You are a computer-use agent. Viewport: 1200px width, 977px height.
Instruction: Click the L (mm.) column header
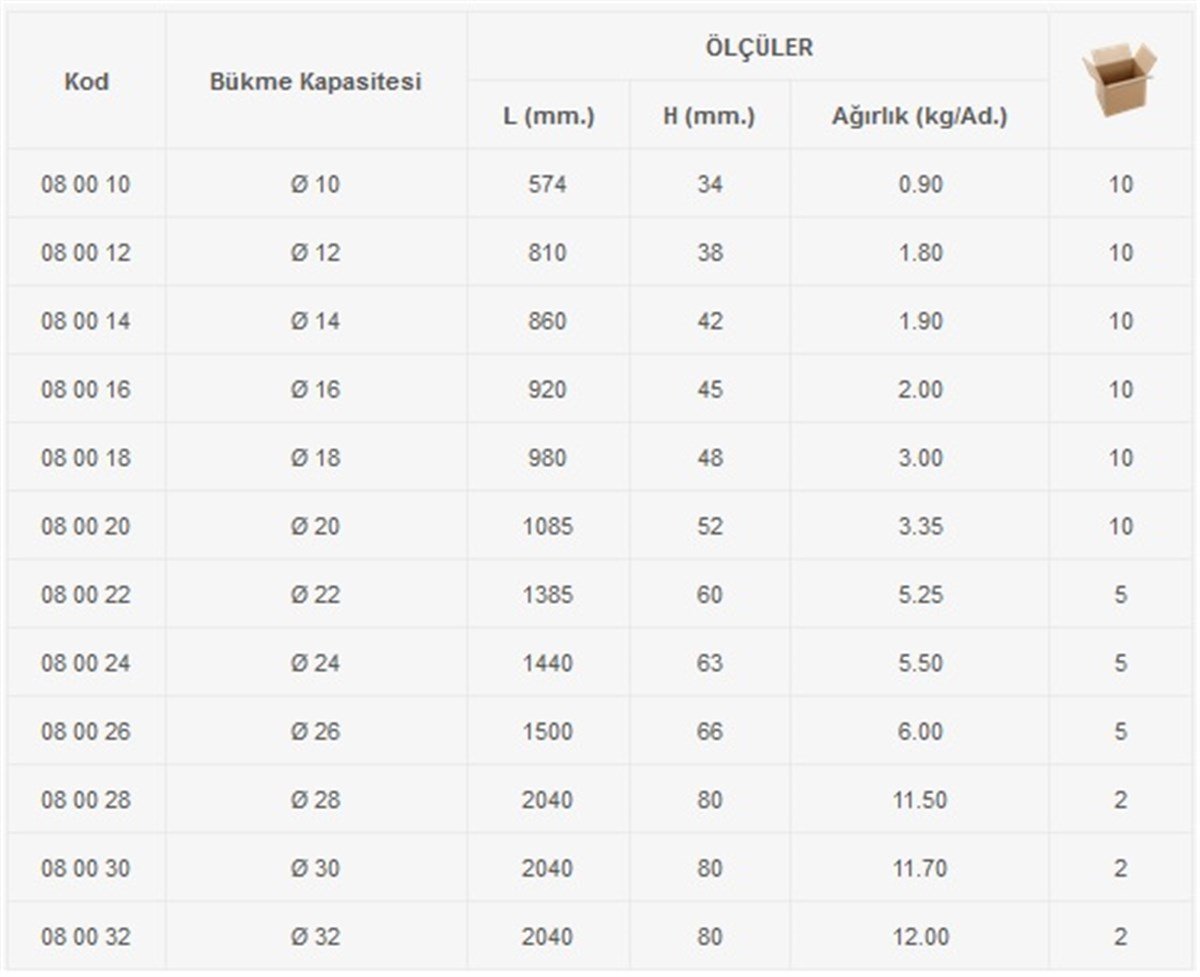pos(548,116)
